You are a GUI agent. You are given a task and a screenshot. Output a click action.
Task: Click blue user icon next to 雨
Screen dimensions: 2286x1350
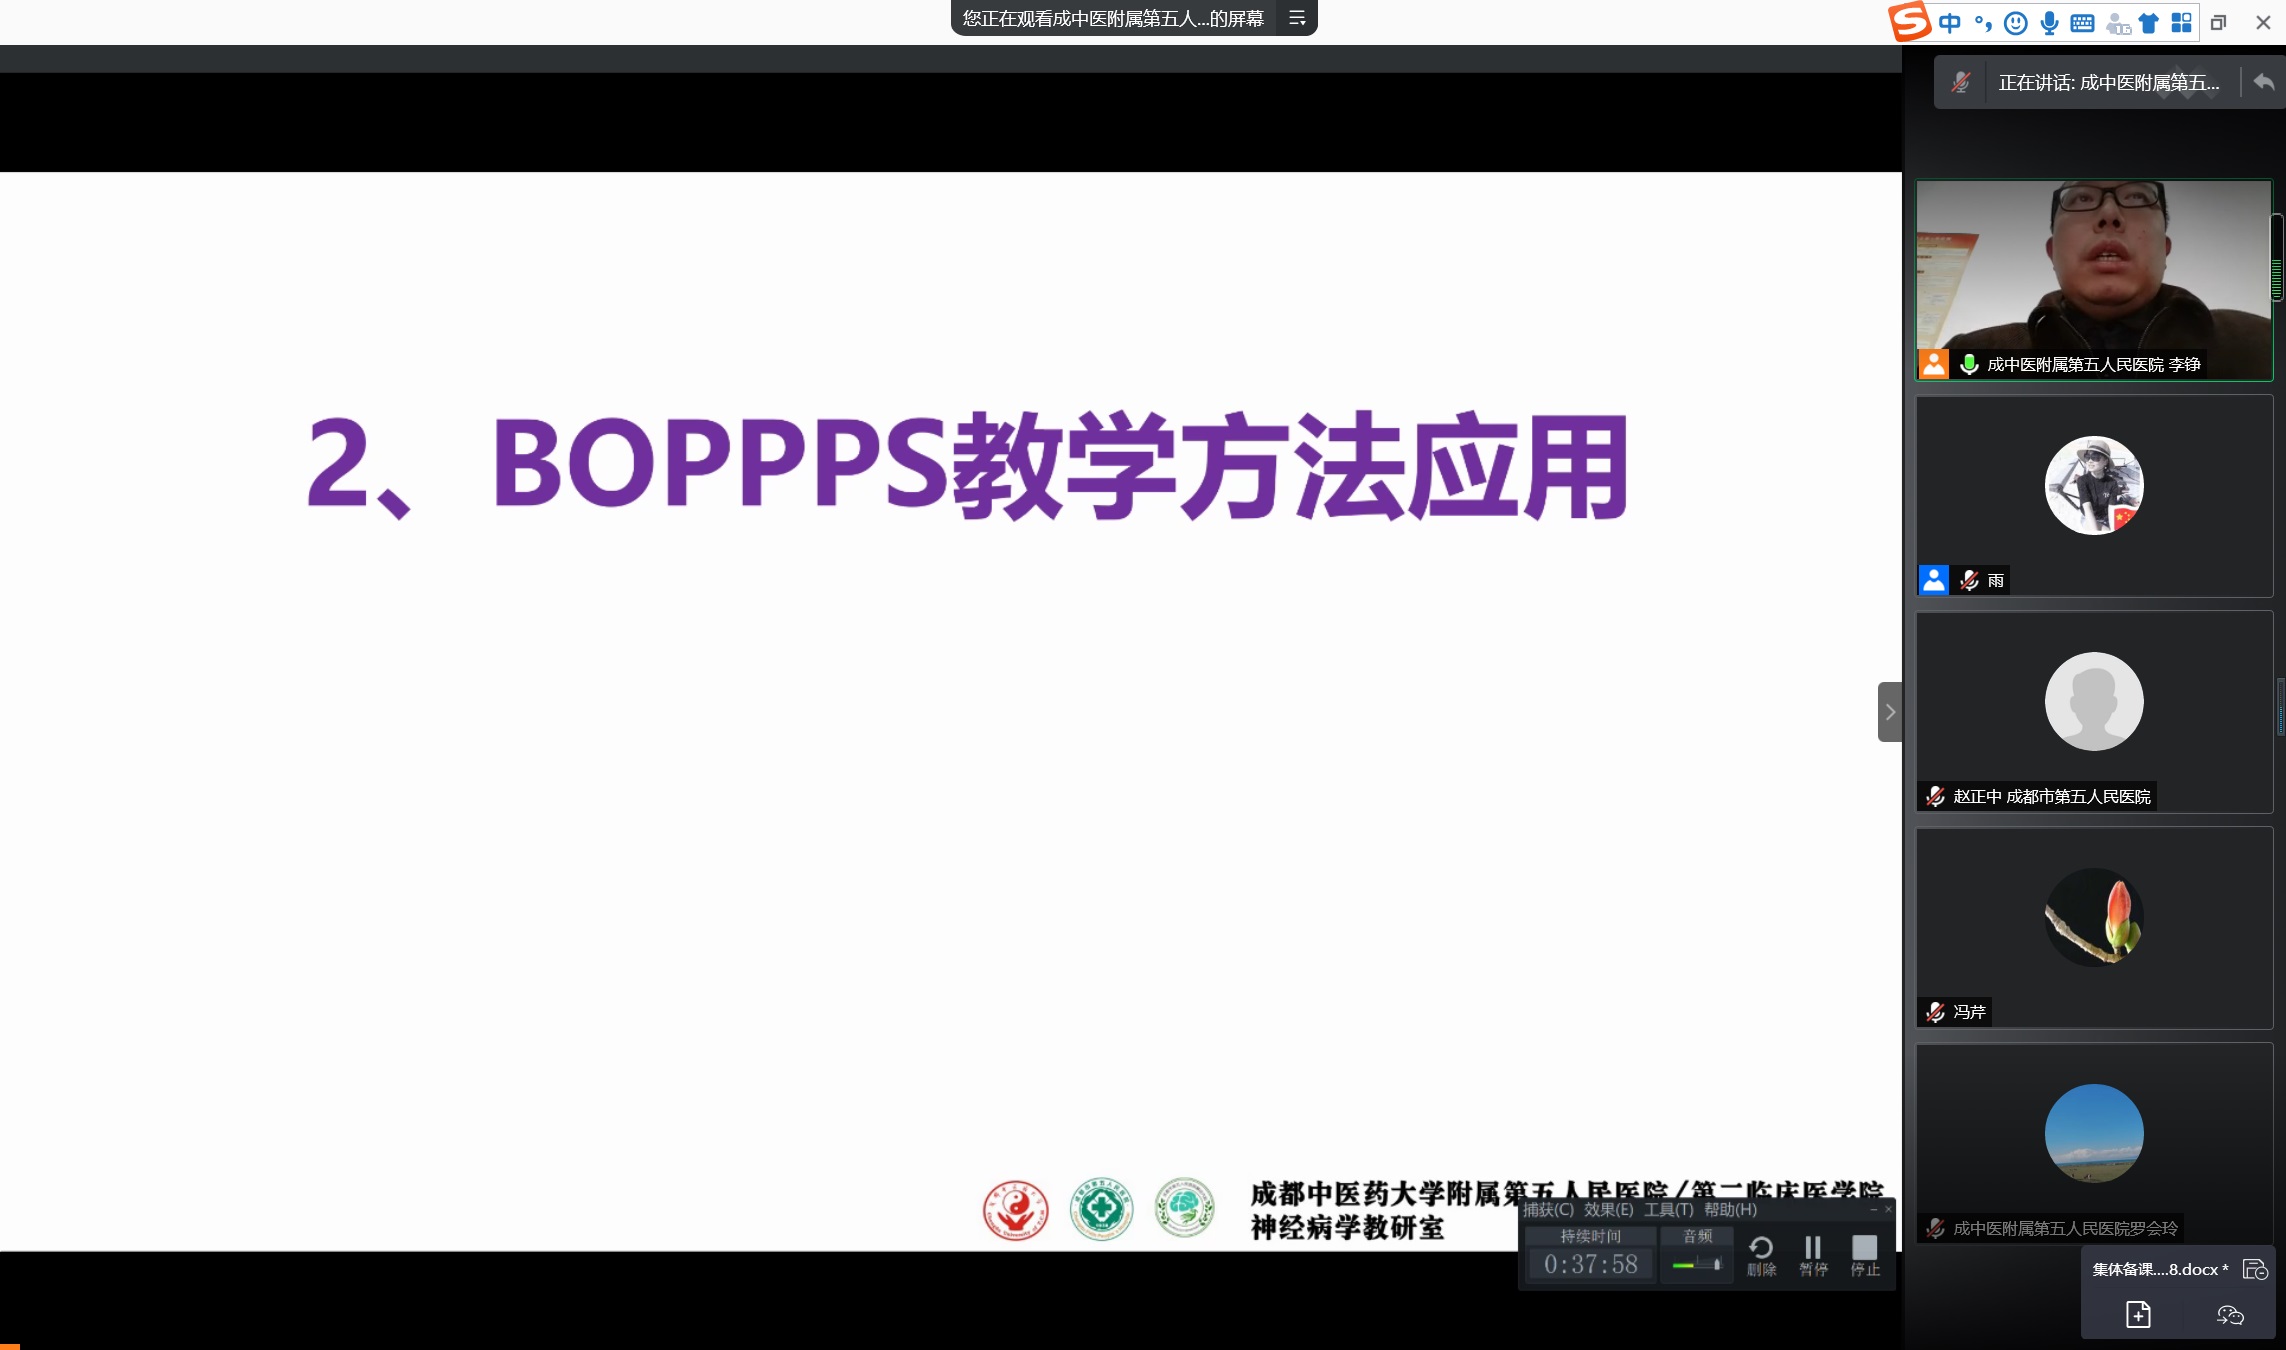[1934, 580]
